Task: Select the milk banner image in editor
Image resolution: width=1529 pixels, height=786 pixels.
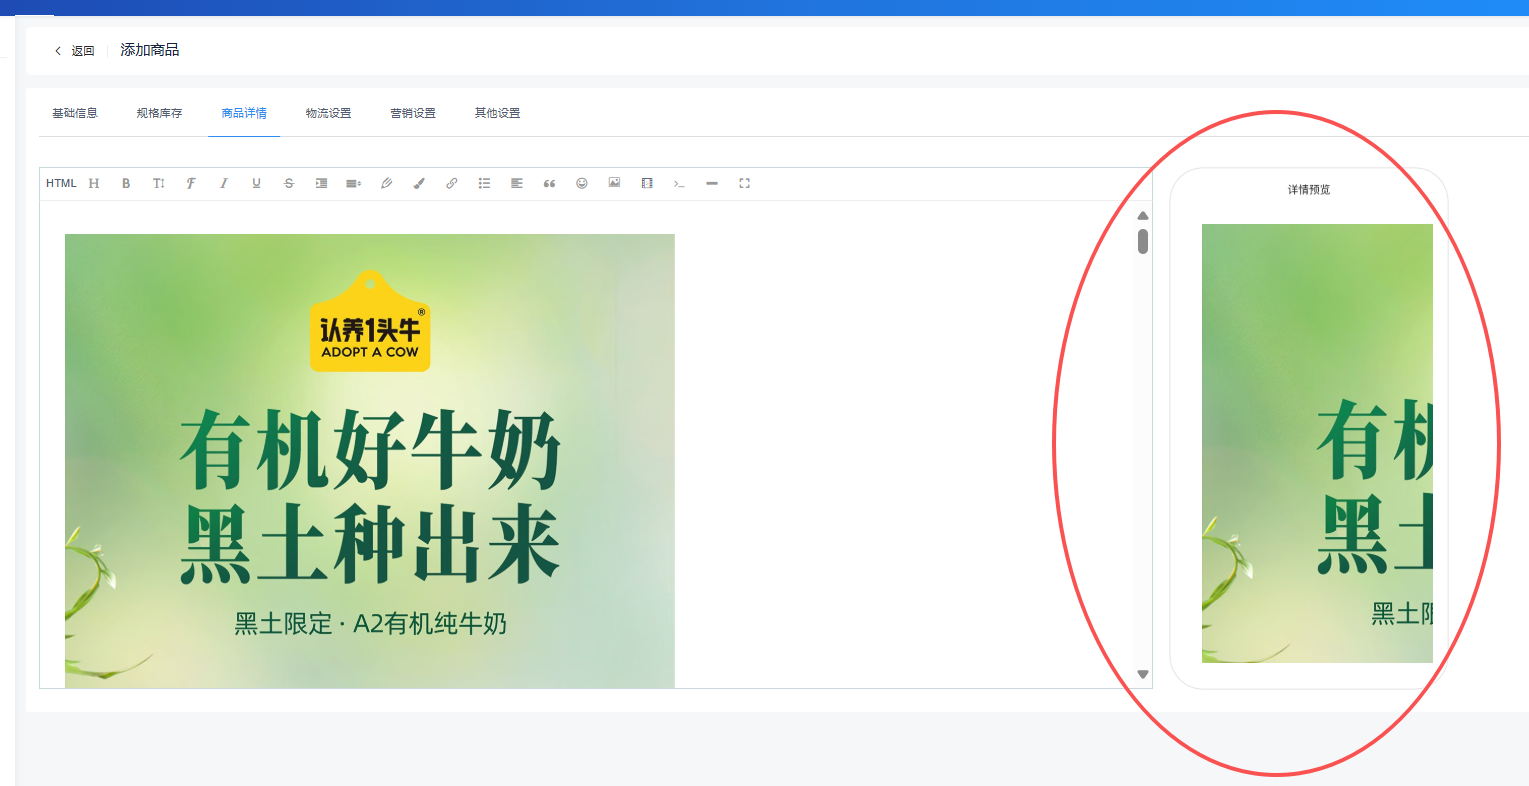Action: point(370,461)
